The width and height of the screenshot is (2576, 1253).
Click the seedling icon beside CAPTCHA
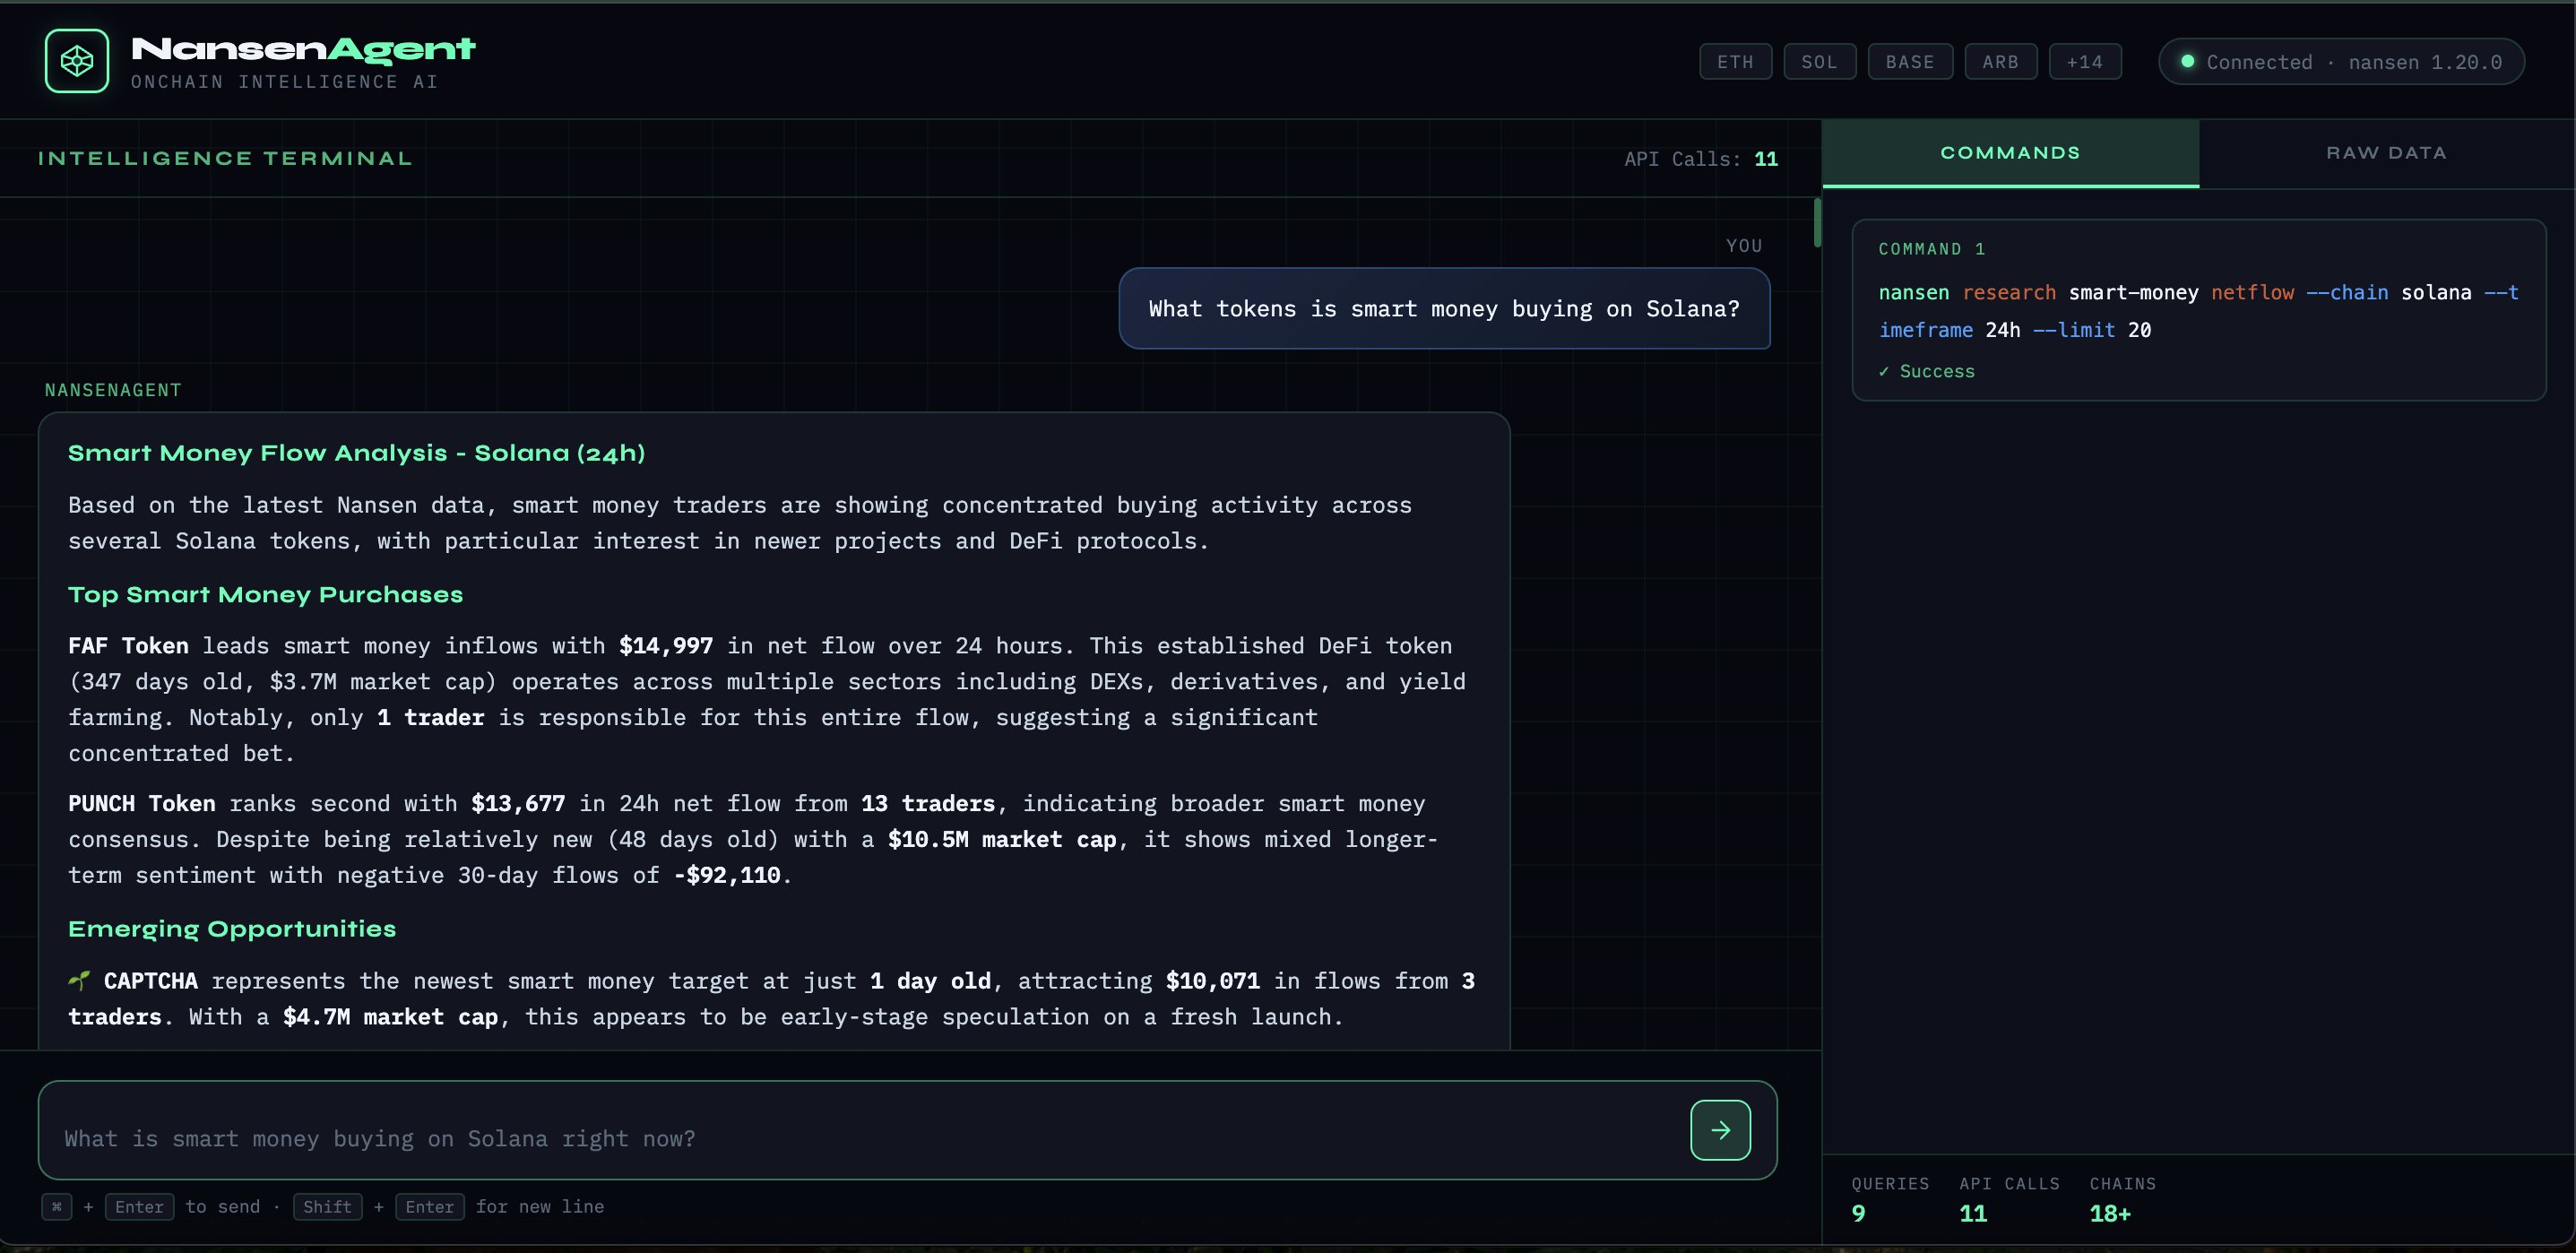tap(80, 980)
